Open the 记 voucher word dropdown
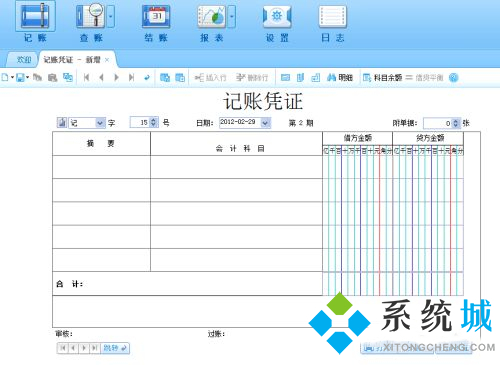This screenshot has width=500, height=365. coord(100,123)
